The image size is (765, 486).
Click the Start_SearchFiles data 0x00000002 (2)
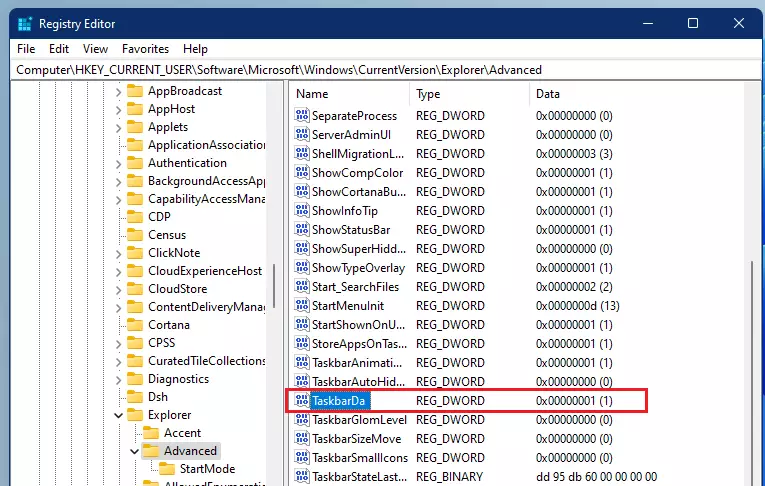(574, 287)
